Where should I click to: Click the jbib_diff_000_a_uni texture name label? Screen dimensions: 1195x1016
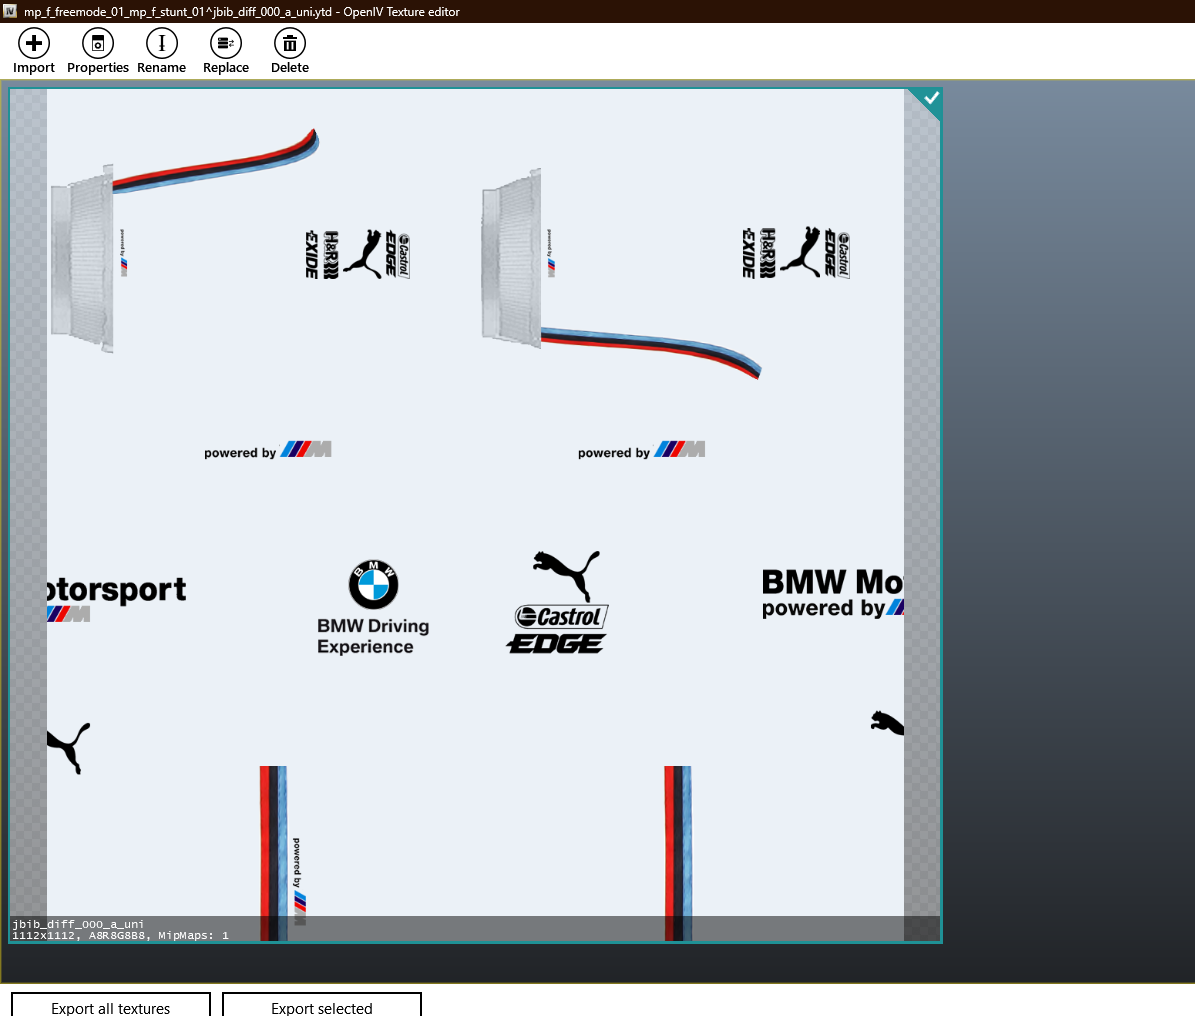[x=78, y=924]
